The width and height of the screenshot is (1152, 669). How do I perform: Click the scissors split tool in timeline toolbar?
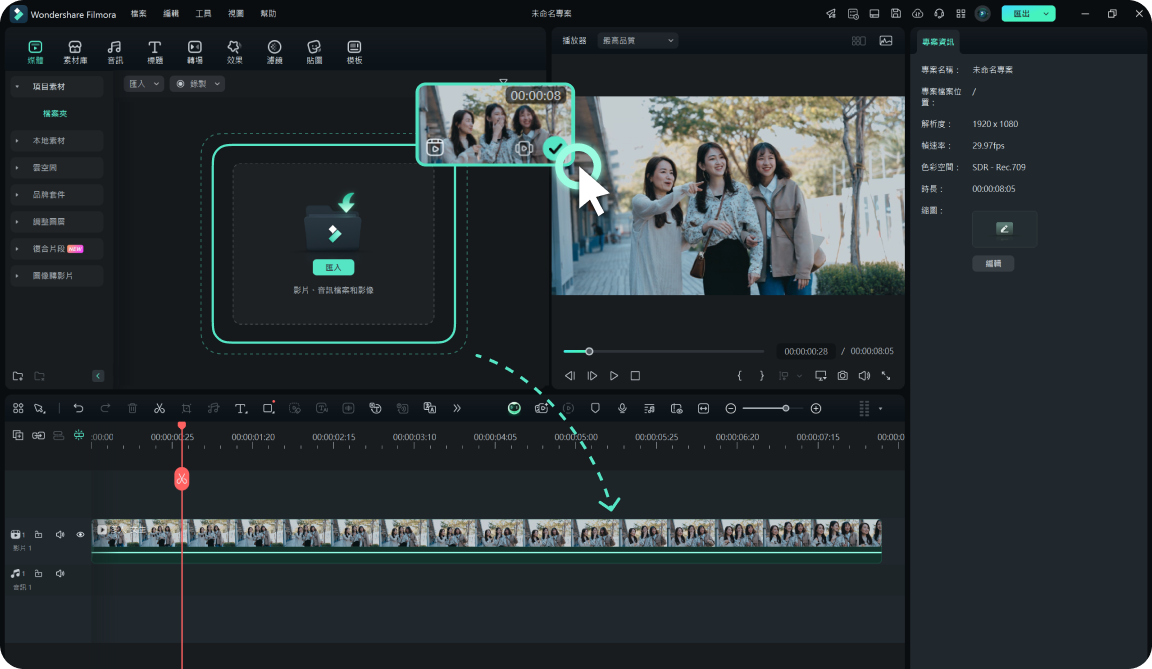(159, 408)
